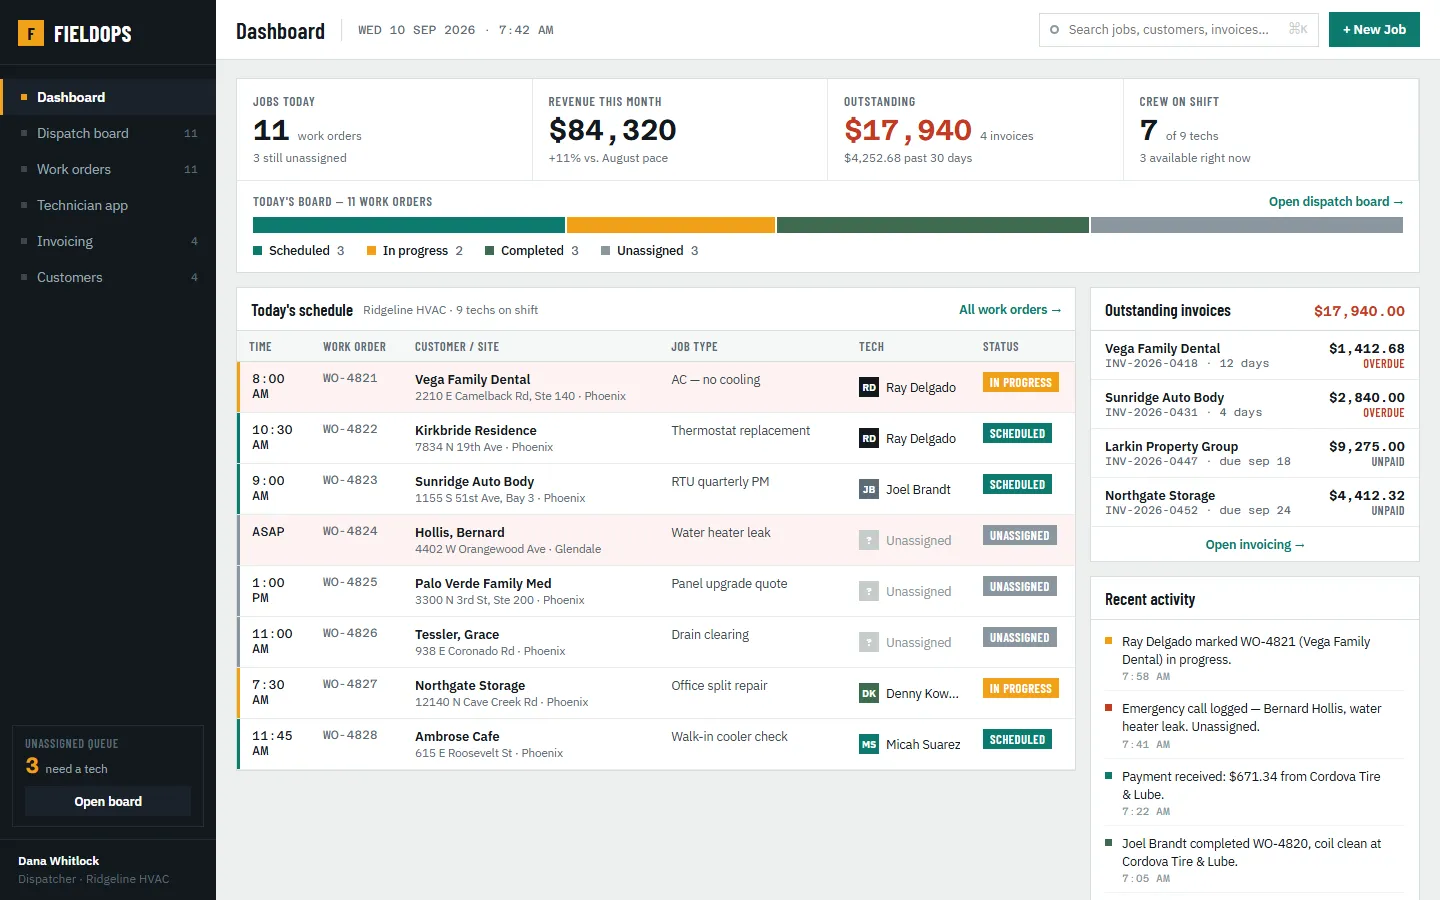1440x900 pixels.
Task: Click the unassigned tech placeholder icon for WO-4825
Action: pyautogui.click(x=869, y=591)
